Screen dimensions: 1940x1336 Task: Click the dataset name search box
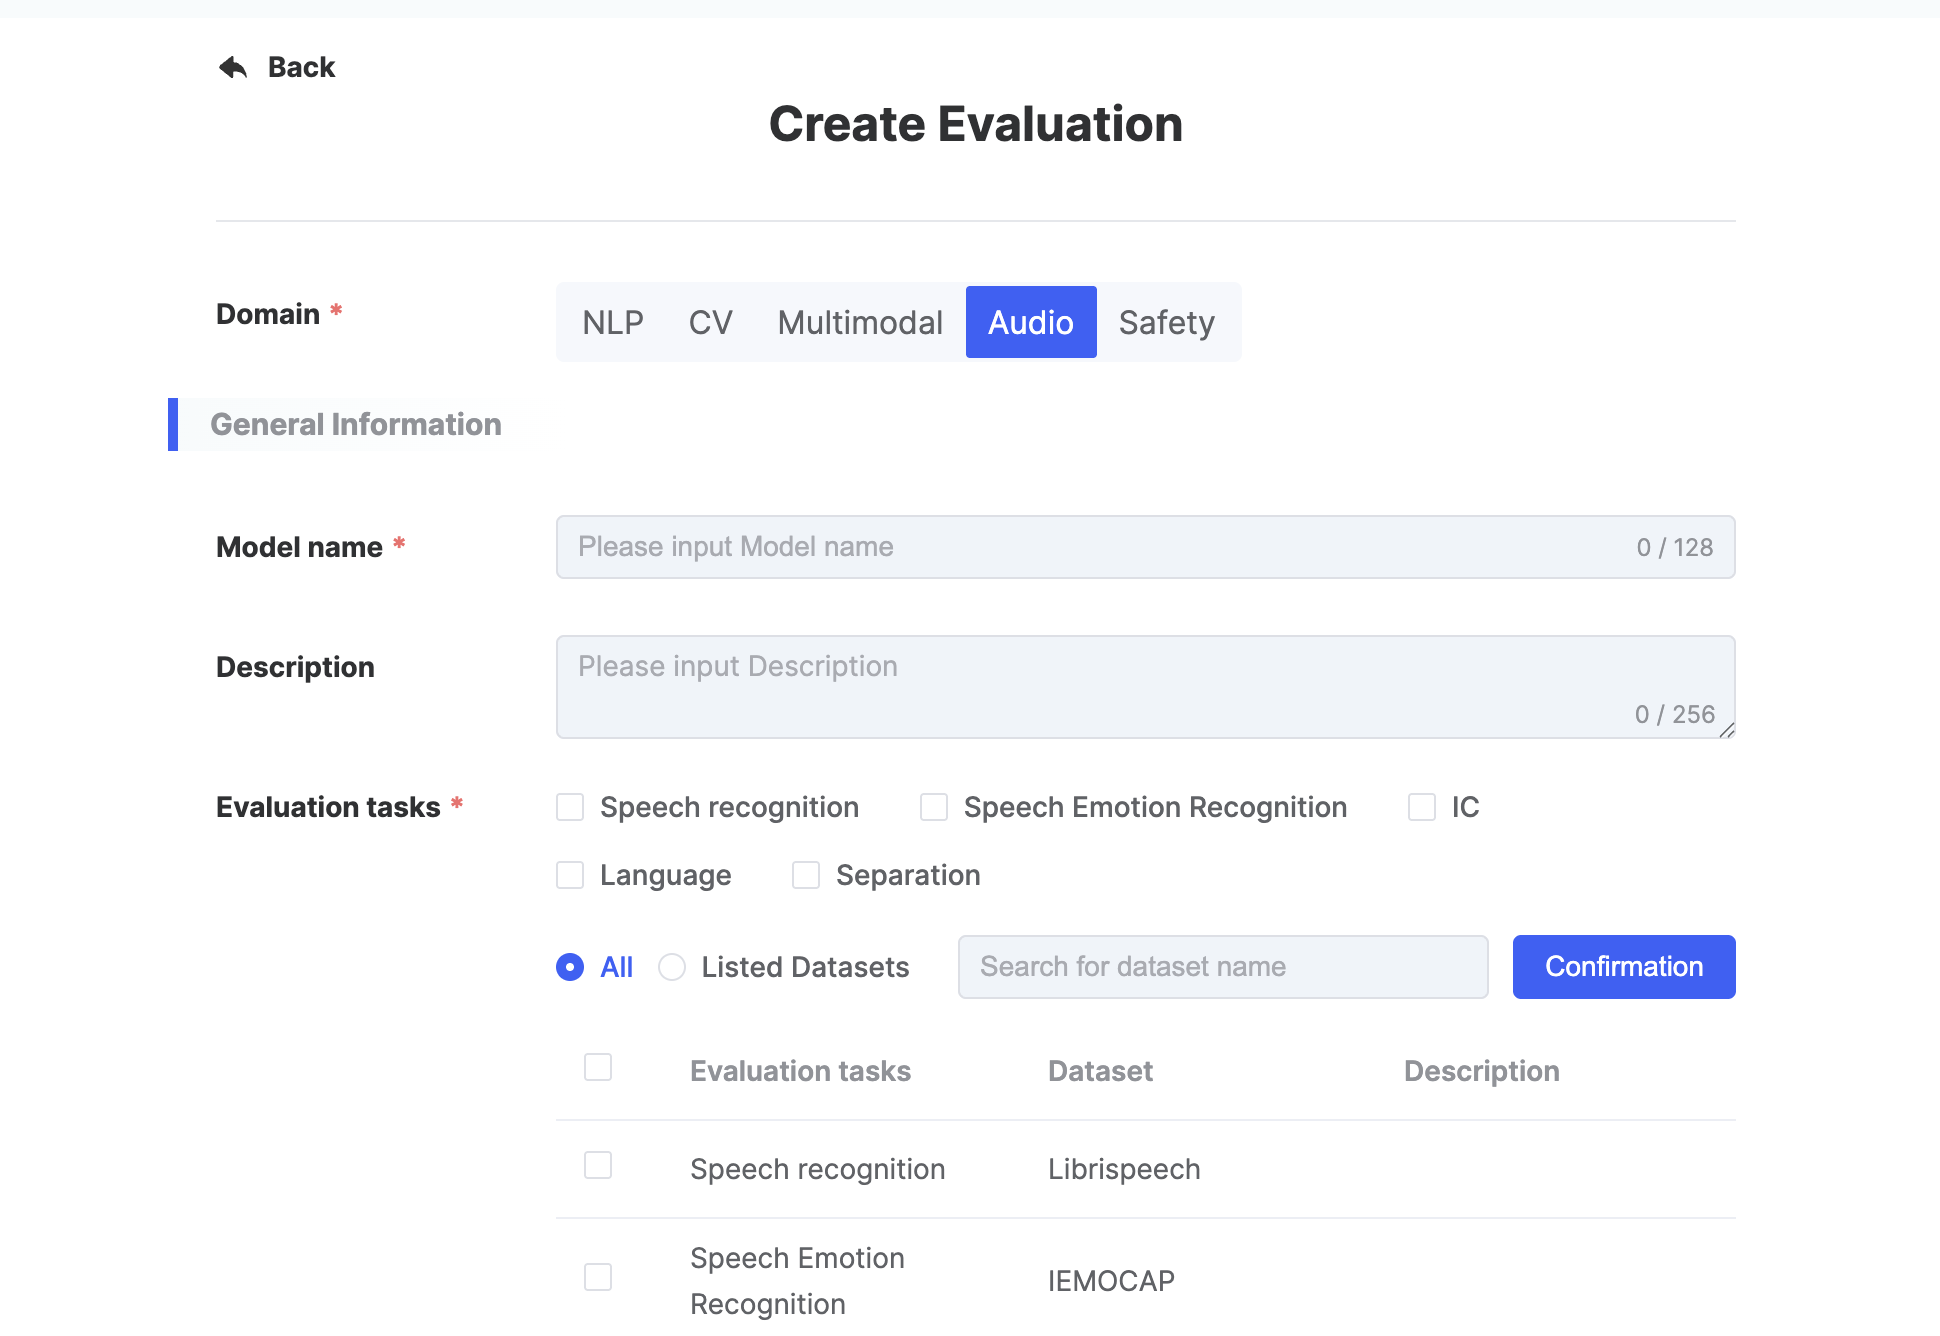click(x=1222, y=967)
